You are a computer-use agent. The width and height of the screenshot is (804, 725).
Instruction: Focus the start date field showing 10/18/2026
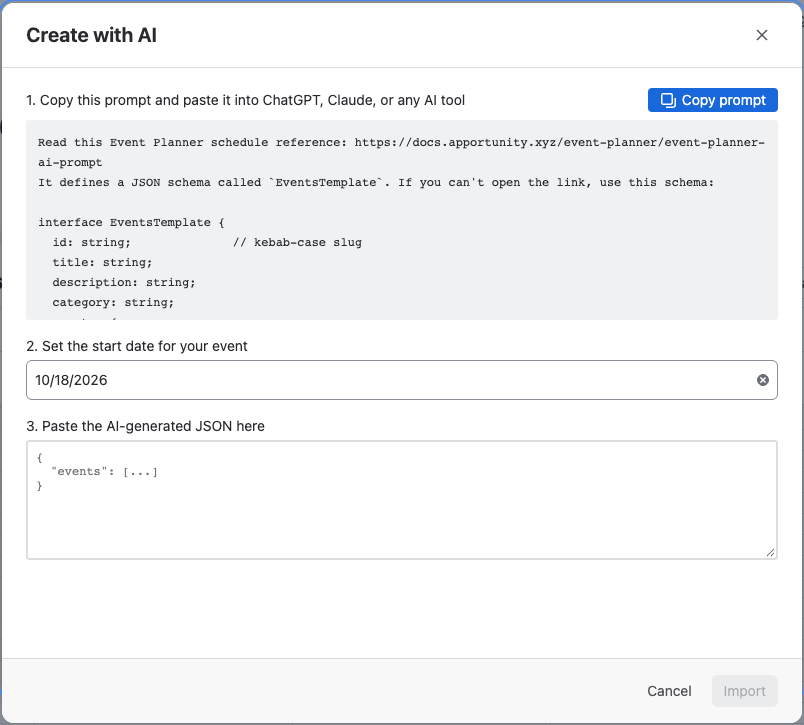tap(401, 380)
